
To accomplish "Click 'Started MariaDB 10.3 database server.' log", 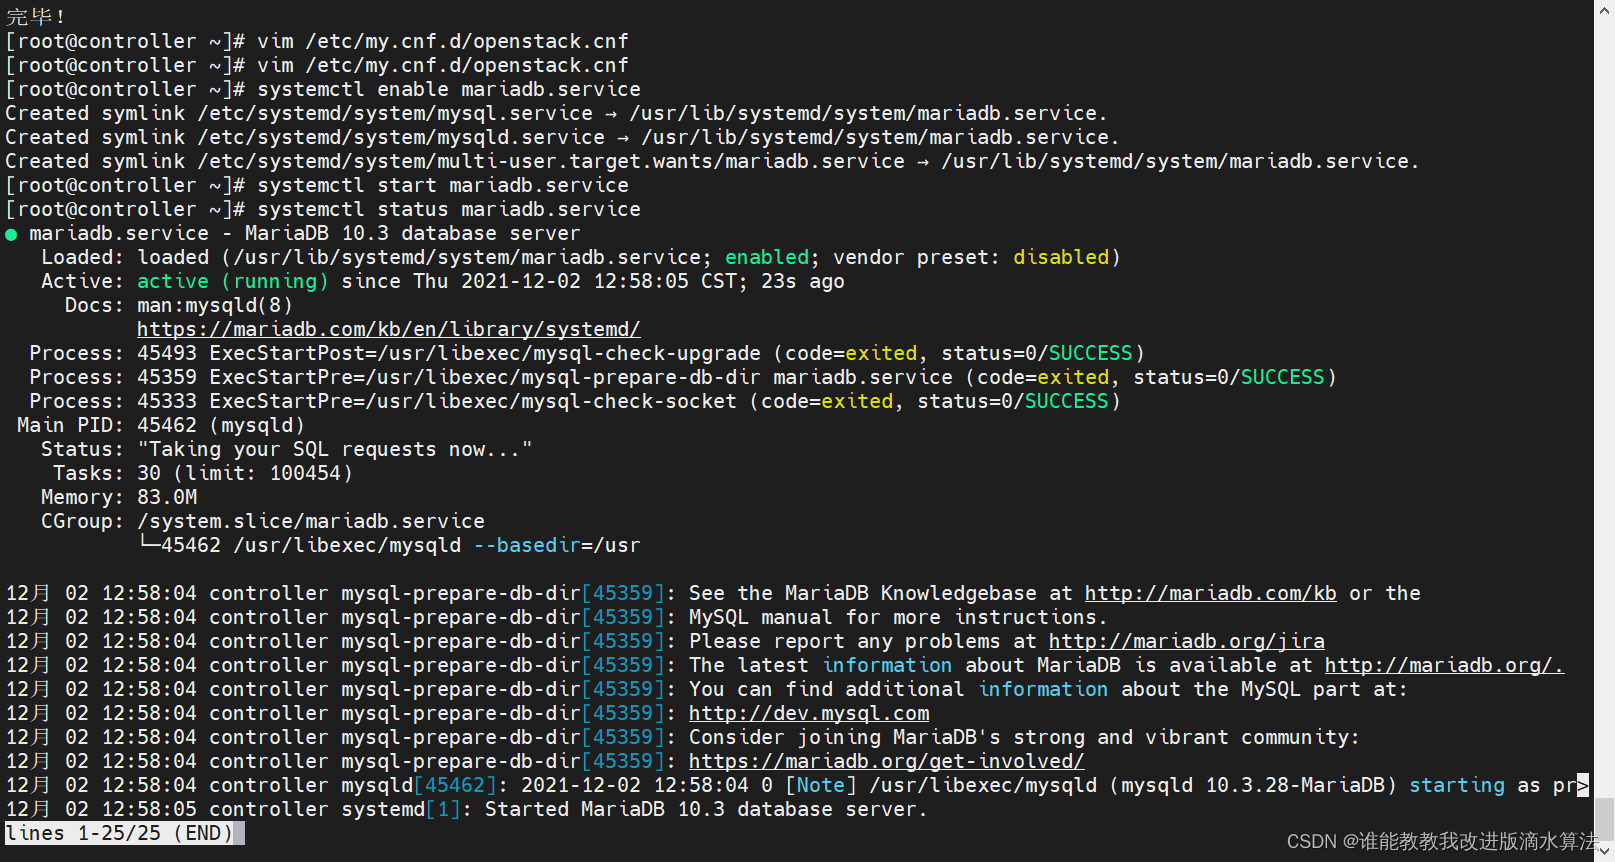I will point(707,809).
